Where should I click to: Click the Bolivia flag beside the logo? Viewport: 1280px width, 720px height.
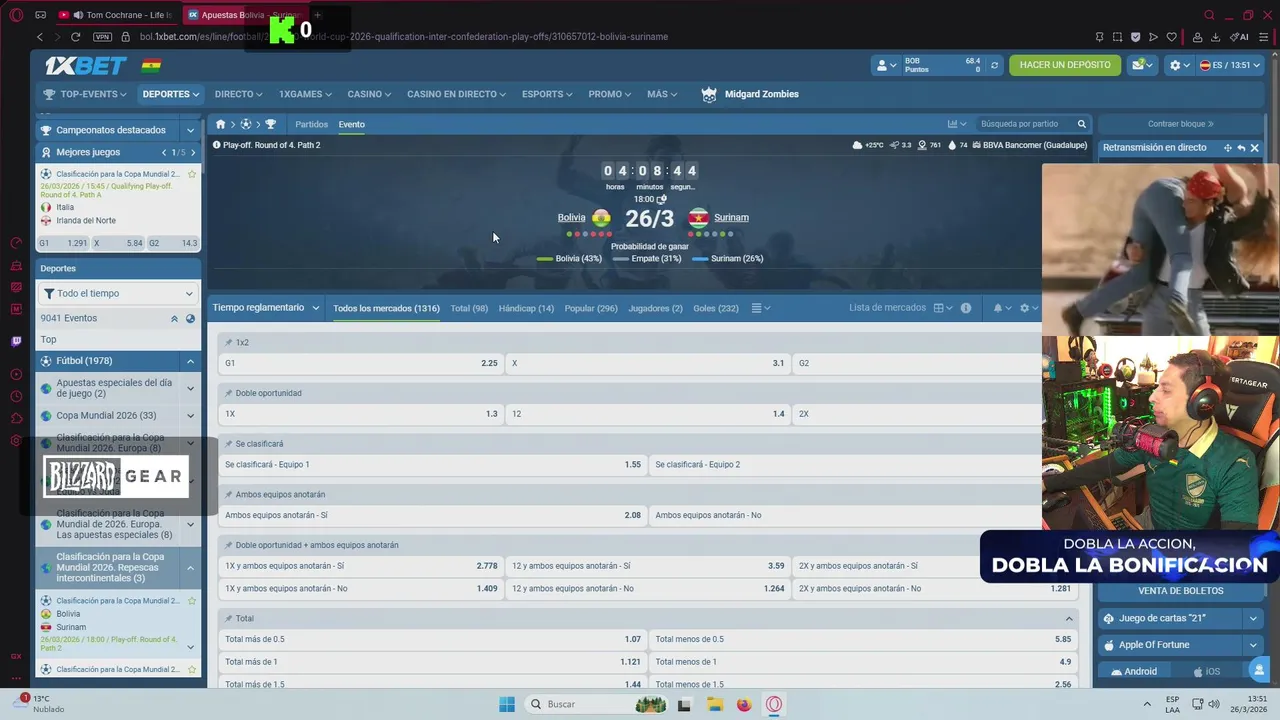(151, 66)
